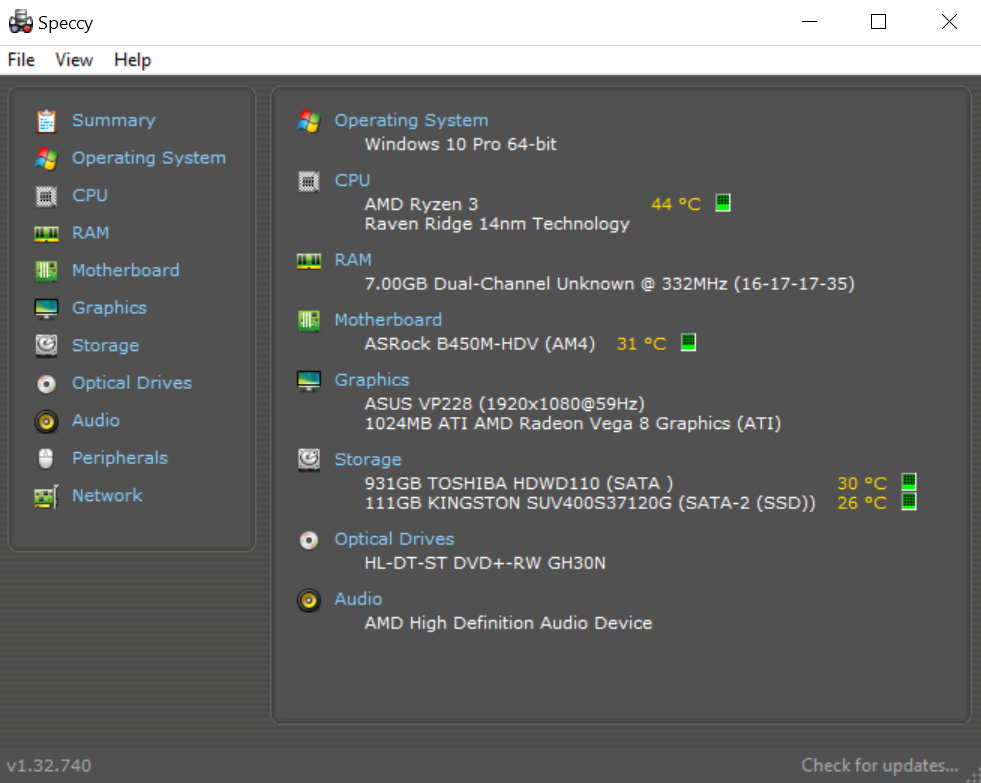Open the Motherboard section from sidebar
Viewport: 981px width, 783px height.
[x=126, y=270]
